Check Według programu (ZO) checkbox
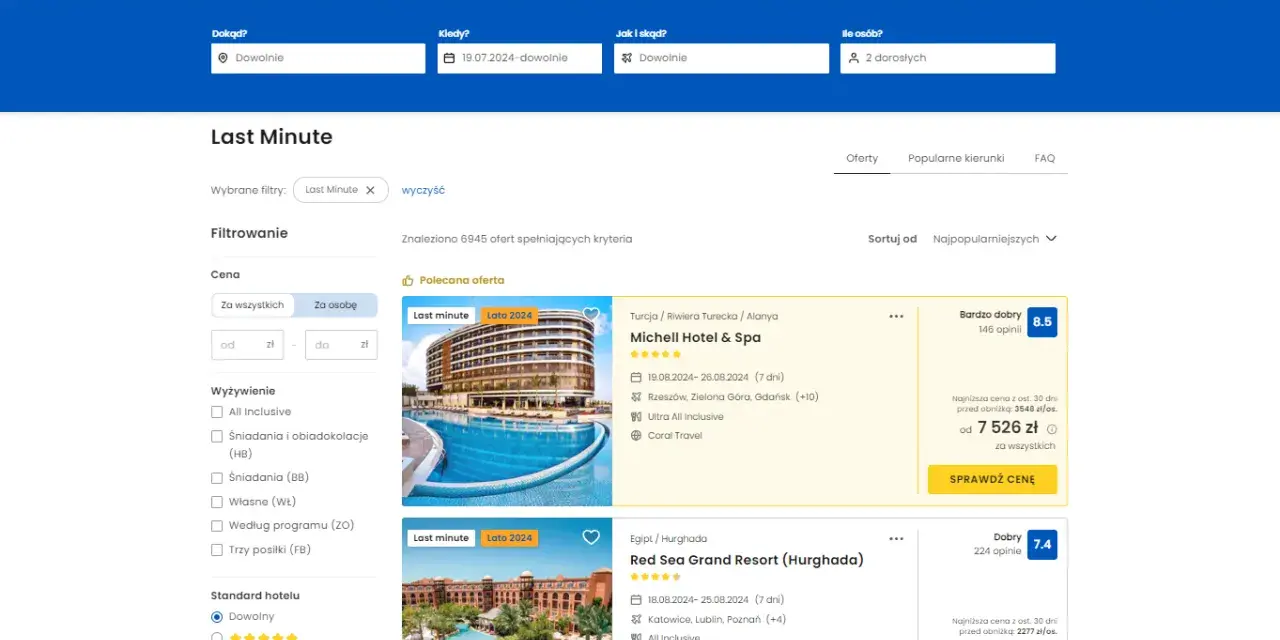Screen dimensions: 1280x640 click(x=217, y=526)
